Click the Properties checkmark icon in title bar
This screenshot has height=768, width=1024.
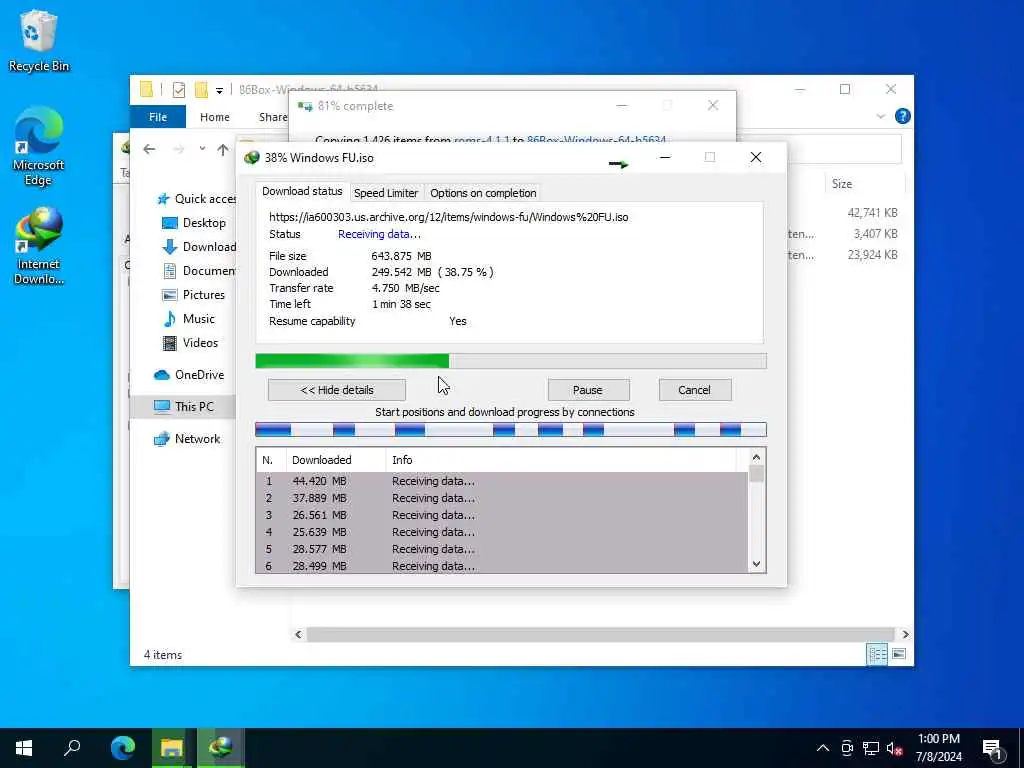click(179, 89)
